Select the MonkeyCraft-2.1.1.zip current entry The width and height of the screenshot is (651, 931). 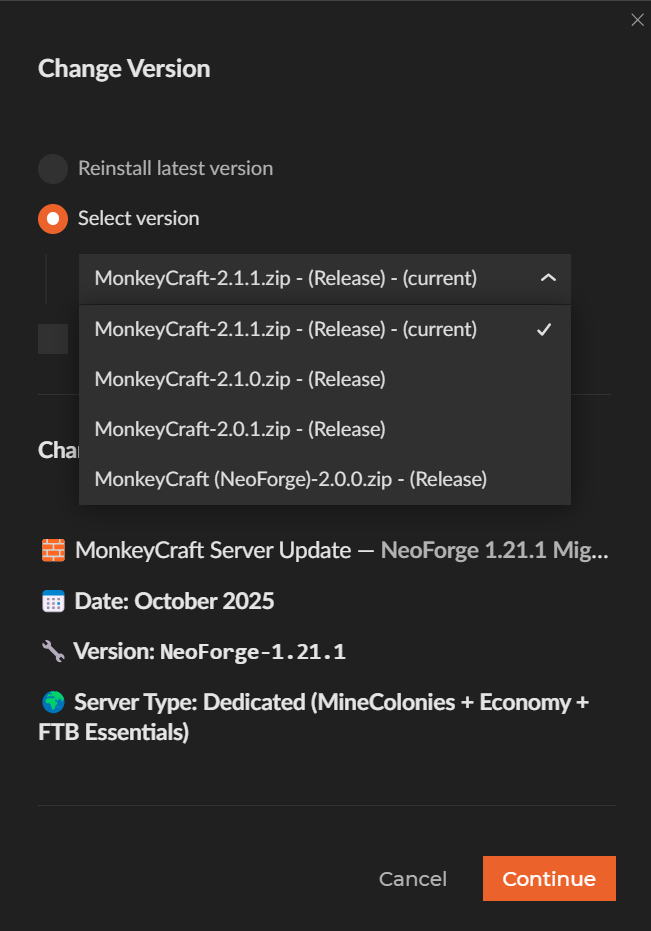pos(284,328)
